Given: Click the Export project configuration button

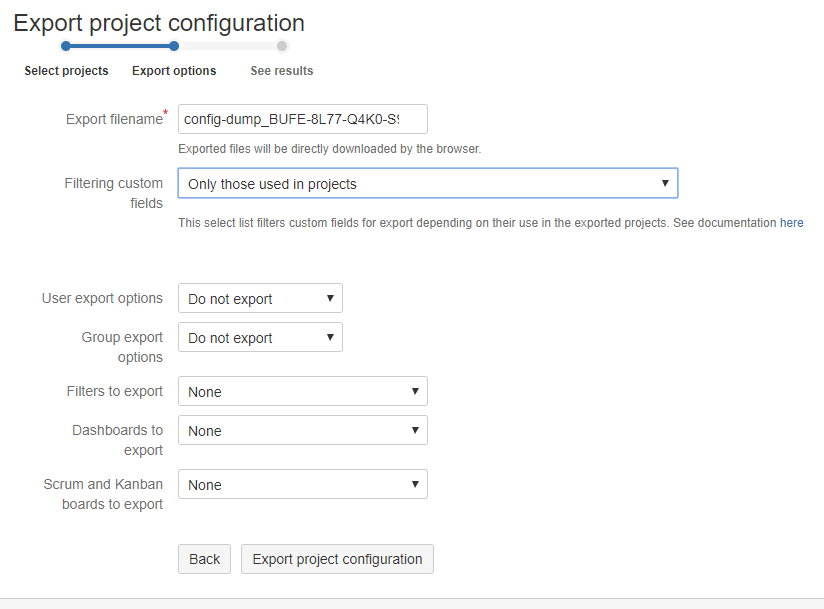Looking at the screenshot, I should click(x=337, y=559).
